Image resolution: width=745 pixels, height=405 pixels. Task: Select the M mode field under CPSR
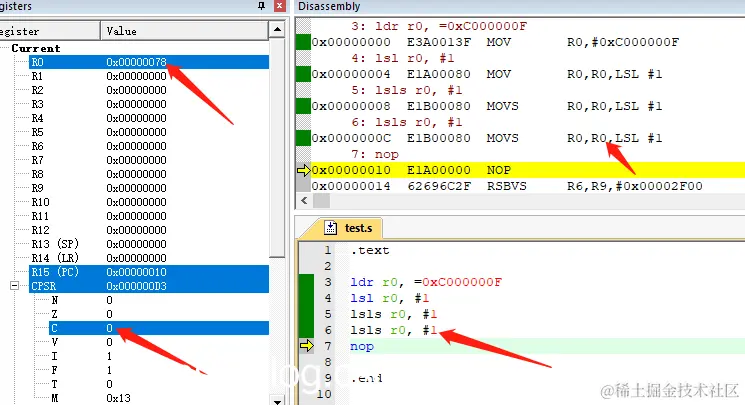(159, 398)
